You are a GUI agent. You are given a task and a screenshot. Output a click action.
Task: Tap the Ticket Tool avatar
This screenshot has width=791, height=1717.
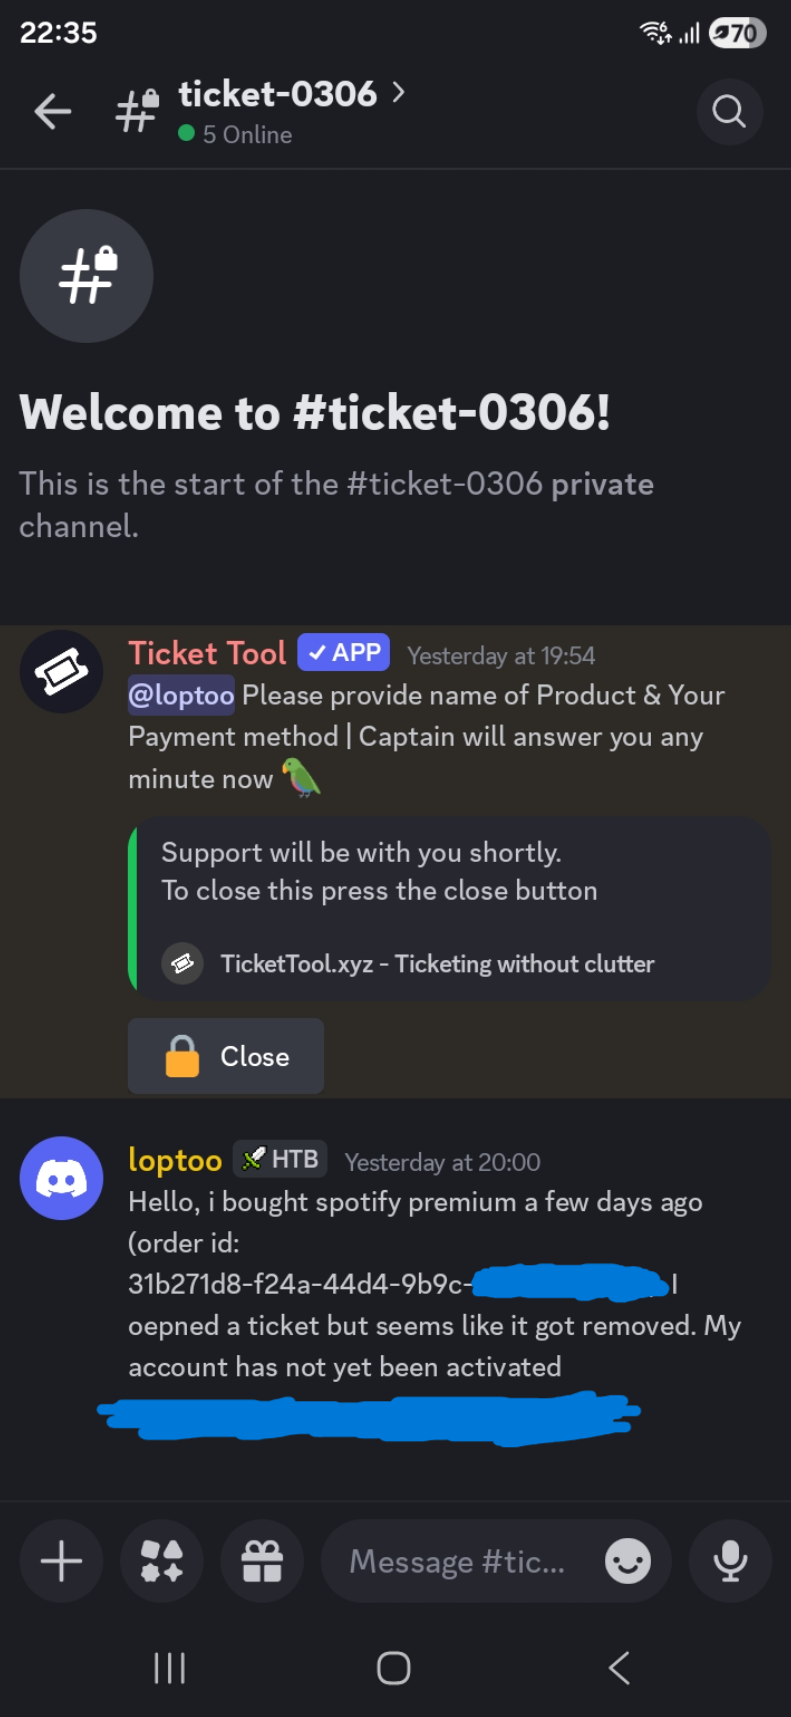[62, 672]
